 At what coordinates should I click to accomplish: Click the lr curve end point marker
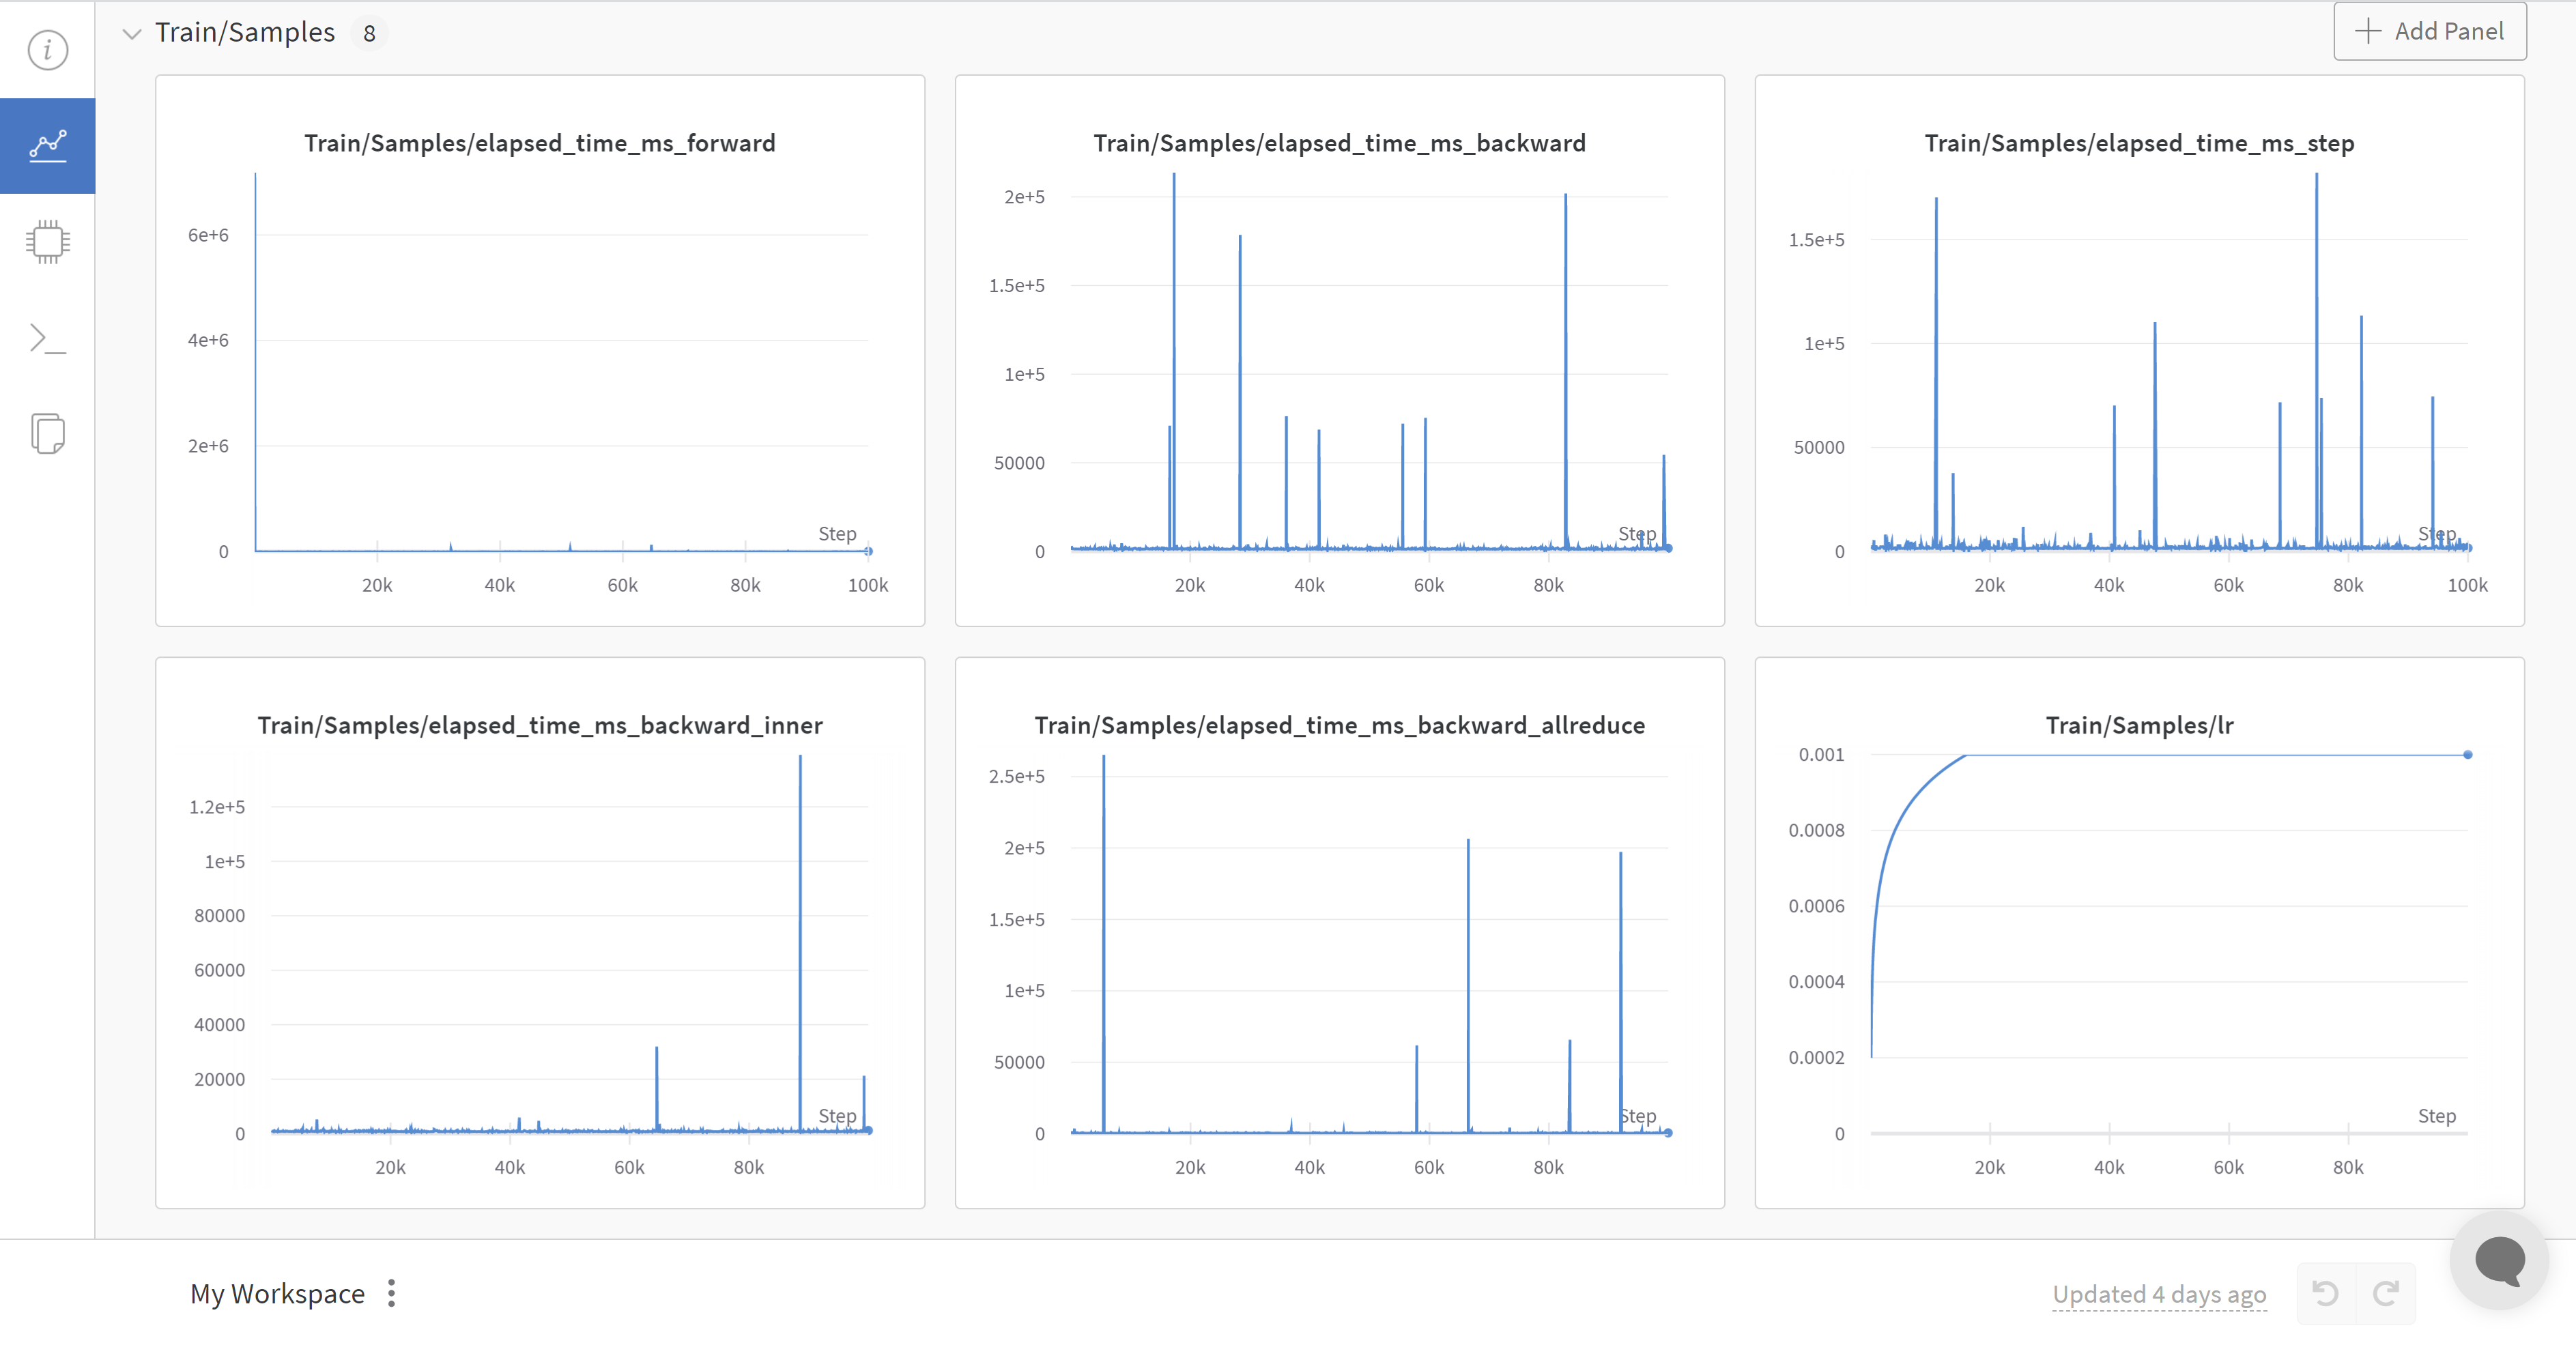click(x=2468, y=755)
